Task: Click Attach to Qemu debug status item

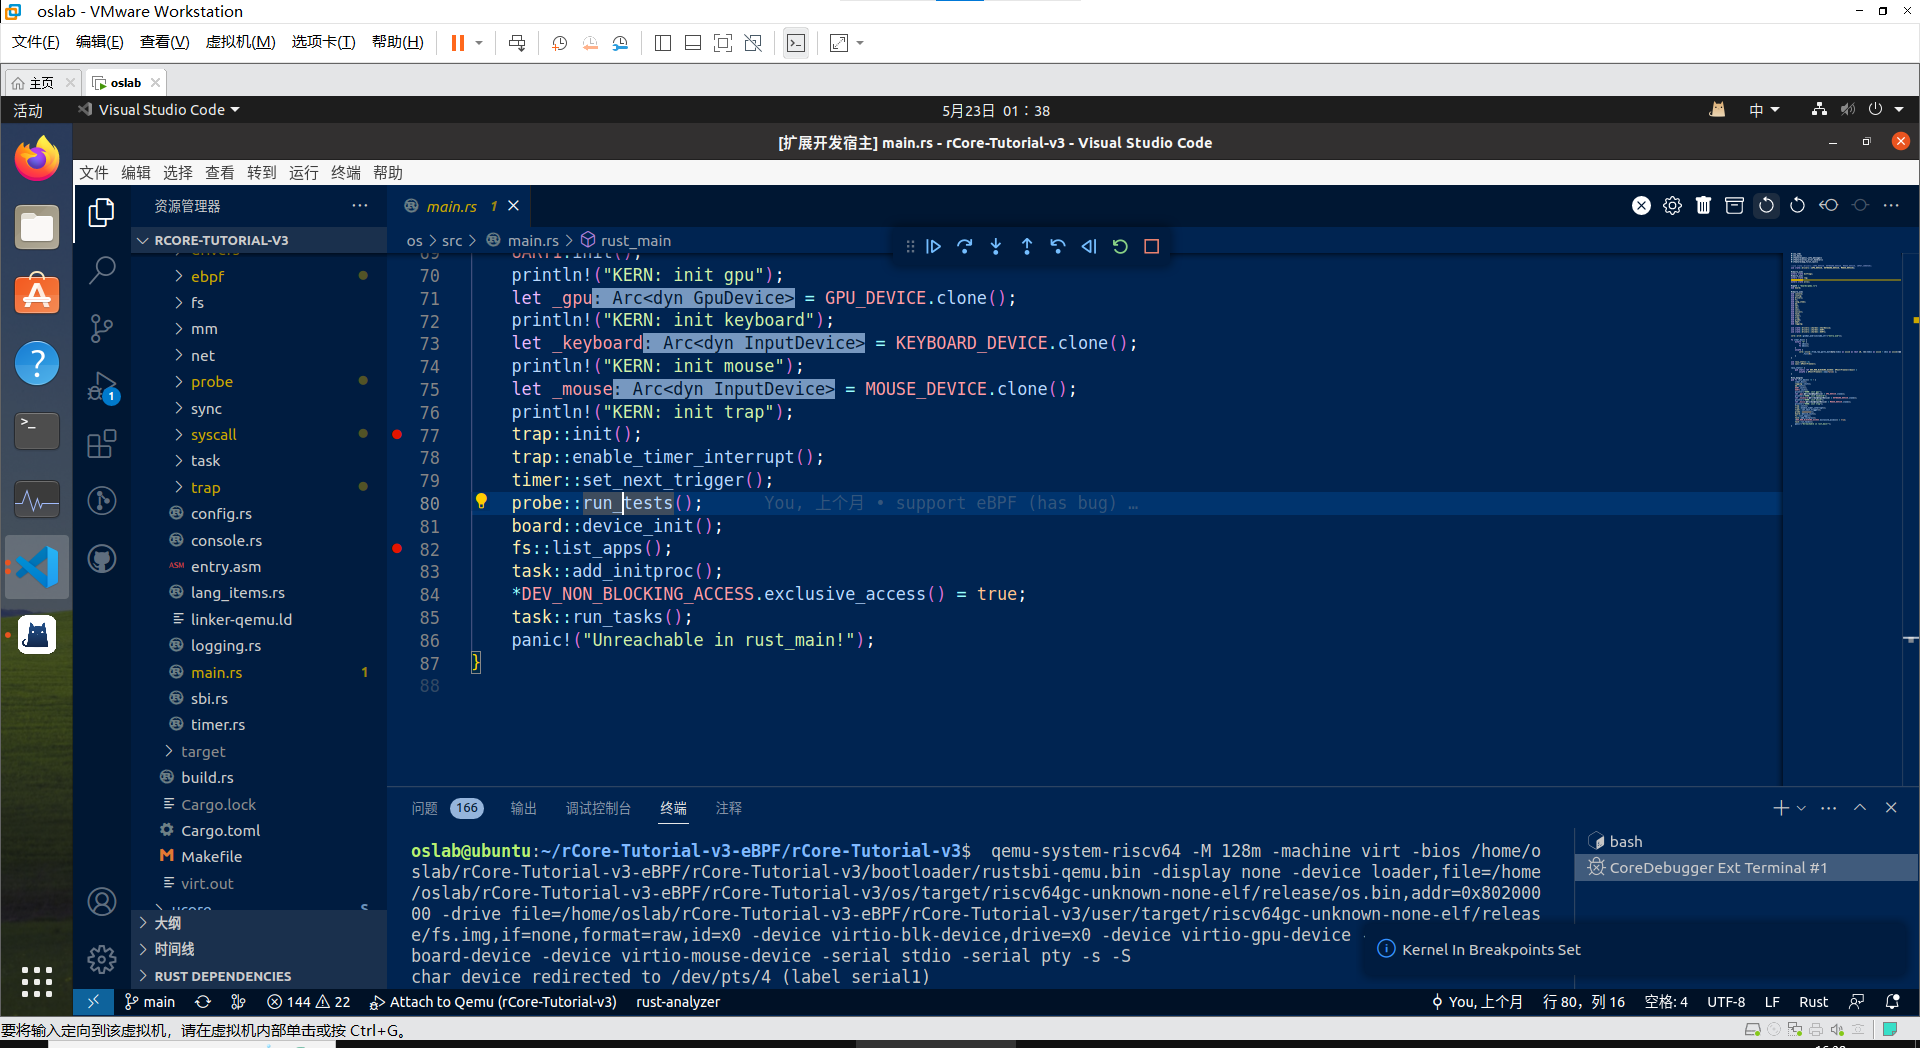Action: coord(493,1002)
